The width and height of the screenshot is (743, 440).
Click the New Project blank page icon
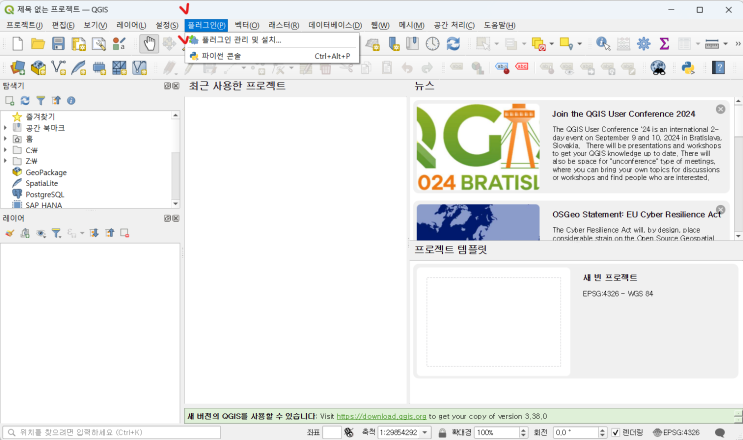pos(18,44)
